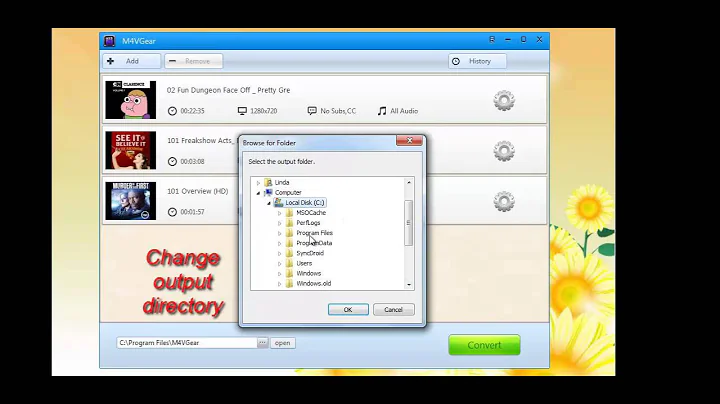Click the clock icon next to 00:03:08
Viewport: 720px width, 404px height.
tap(172, 162)
